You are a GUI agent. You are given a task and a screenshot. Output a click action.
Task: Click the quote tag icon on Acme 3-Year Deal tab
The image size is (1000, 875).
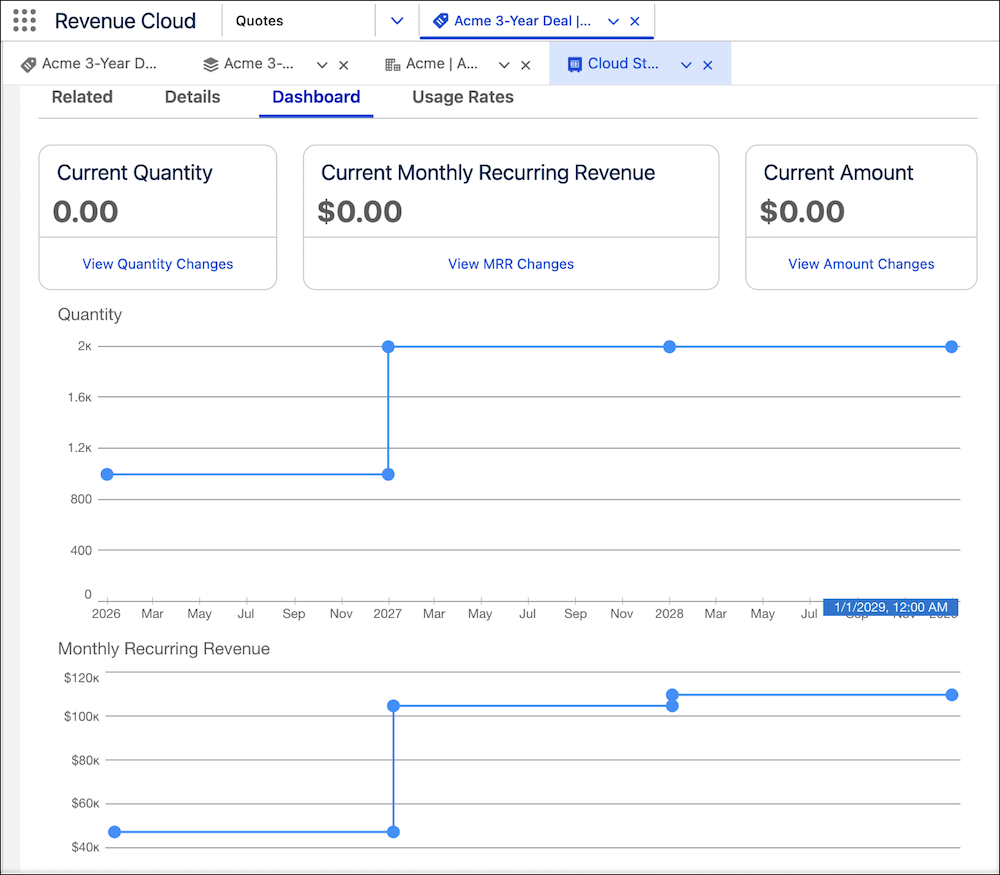pos(440,21)
